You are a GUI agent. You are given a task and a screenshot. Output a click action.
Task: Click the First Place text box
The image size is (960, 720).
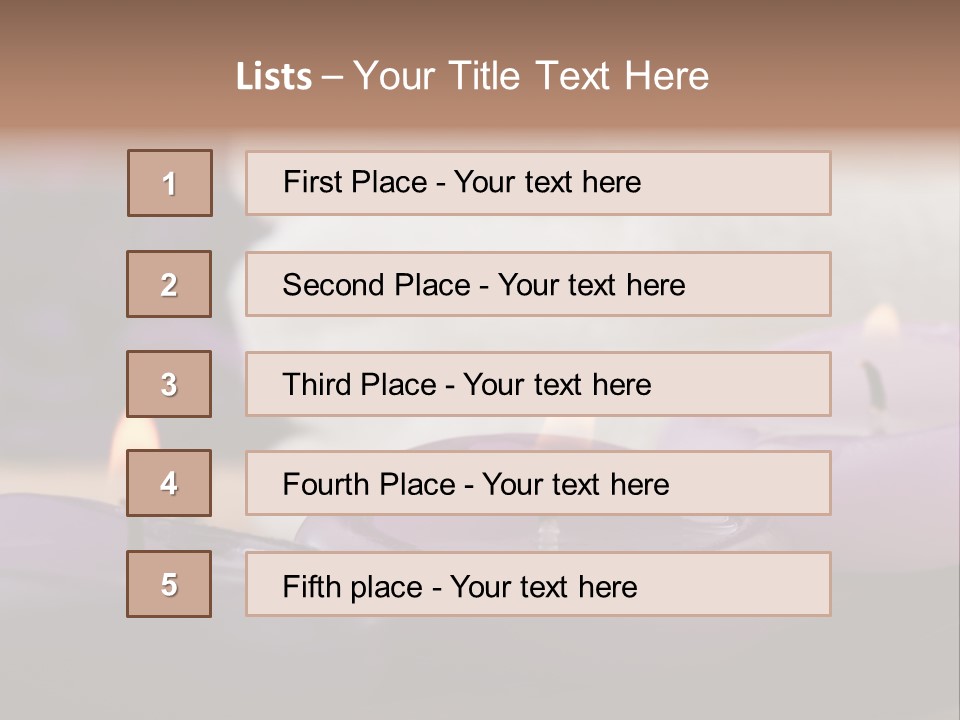(462, 182)
